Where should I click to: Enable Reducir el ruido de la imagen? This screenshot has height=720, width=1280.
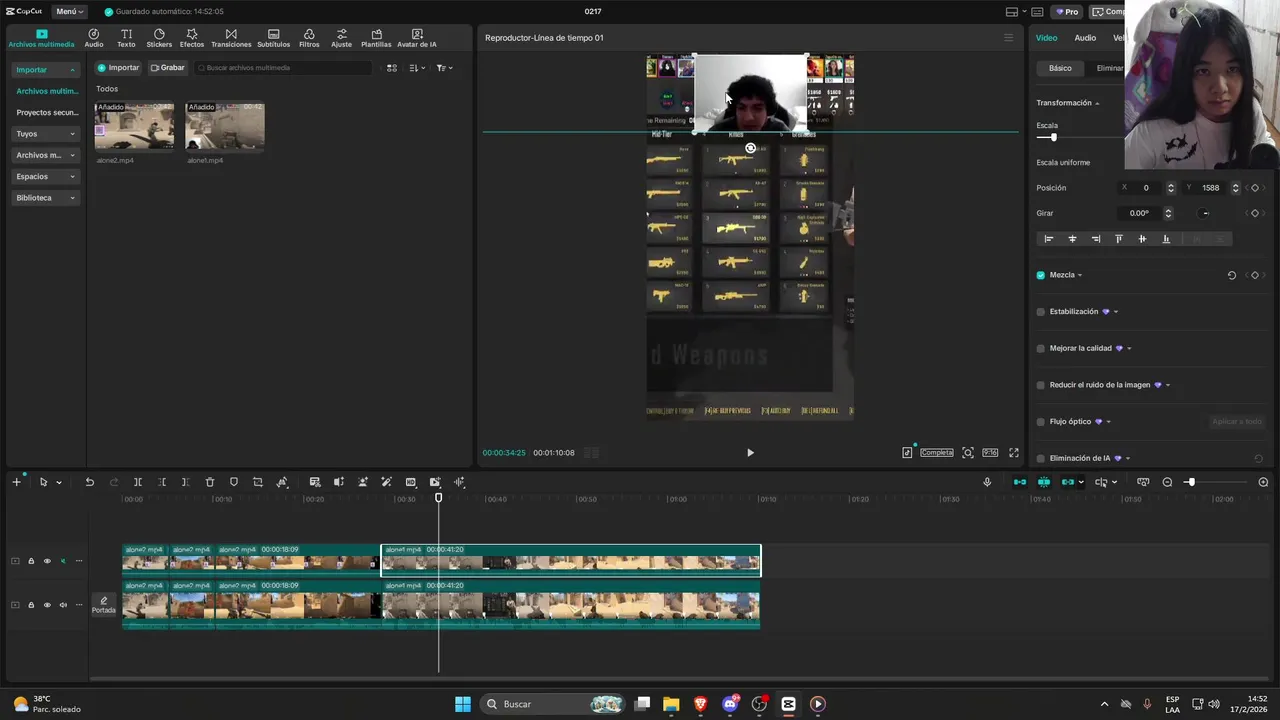[1041, 385]
